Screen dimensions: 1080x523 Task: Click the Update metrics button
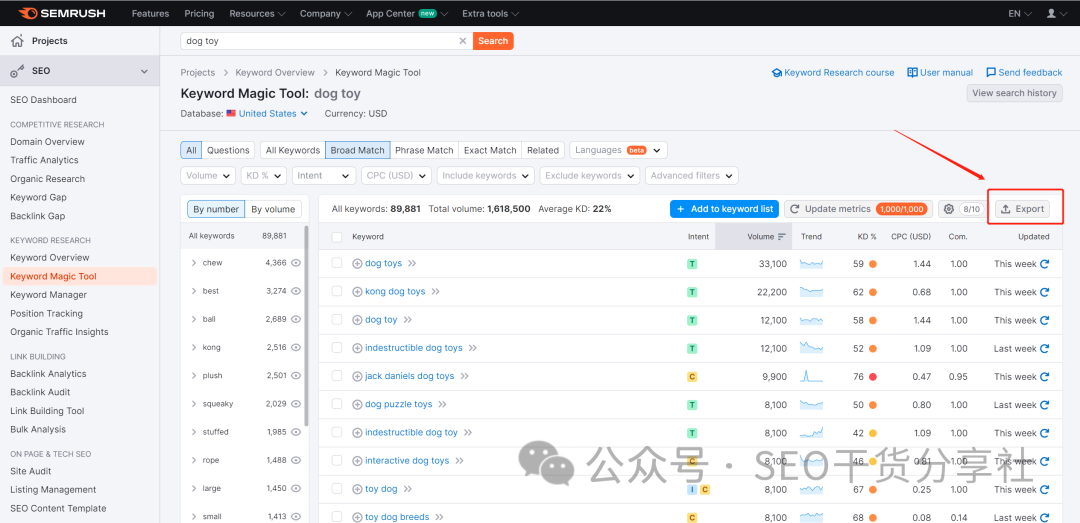tap(858, 209)
